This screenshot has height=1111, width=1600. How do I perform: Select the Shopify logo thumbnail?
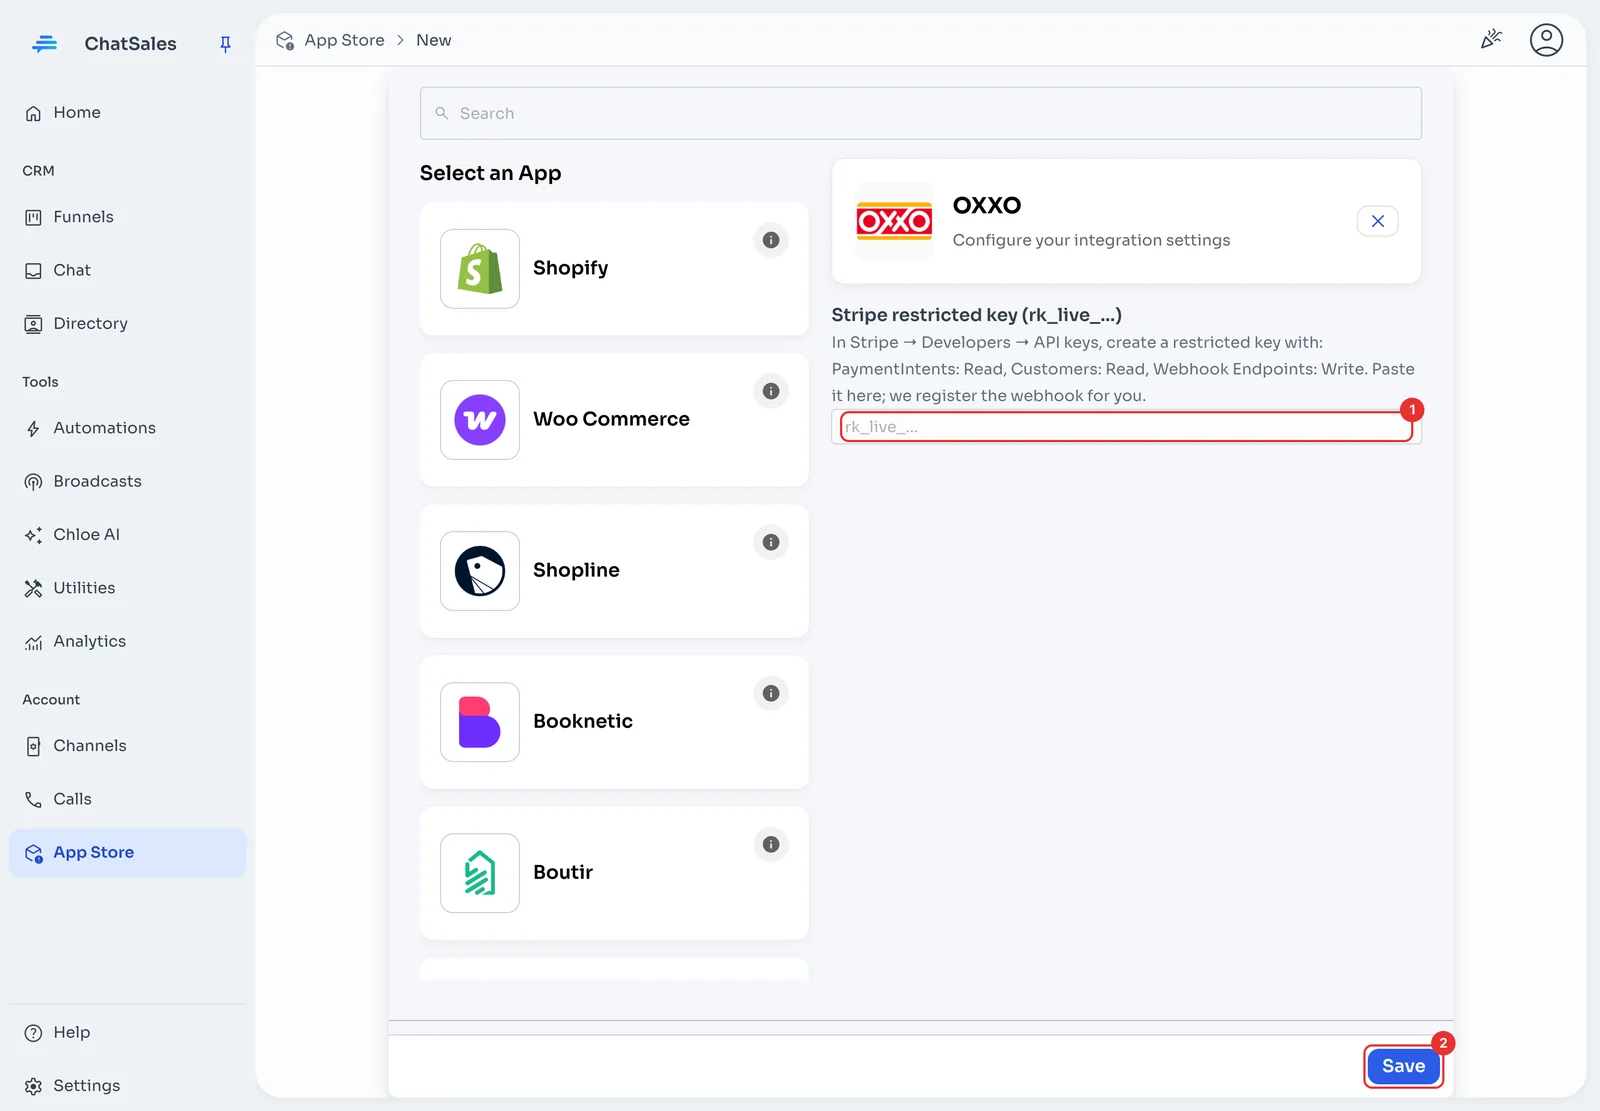click(x=480, y=269)
